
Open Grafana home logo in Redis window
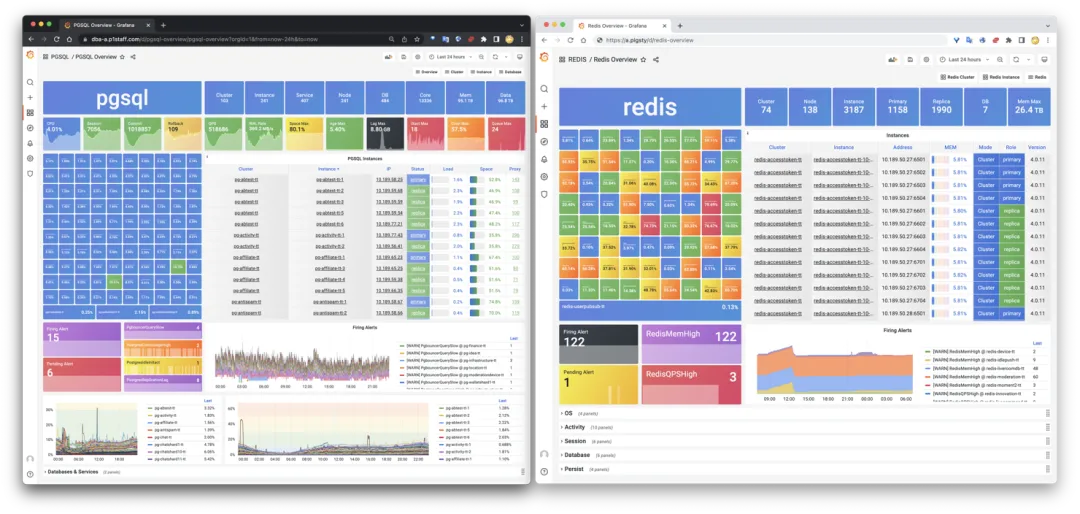pyautogui.click(x=544, y=57)
